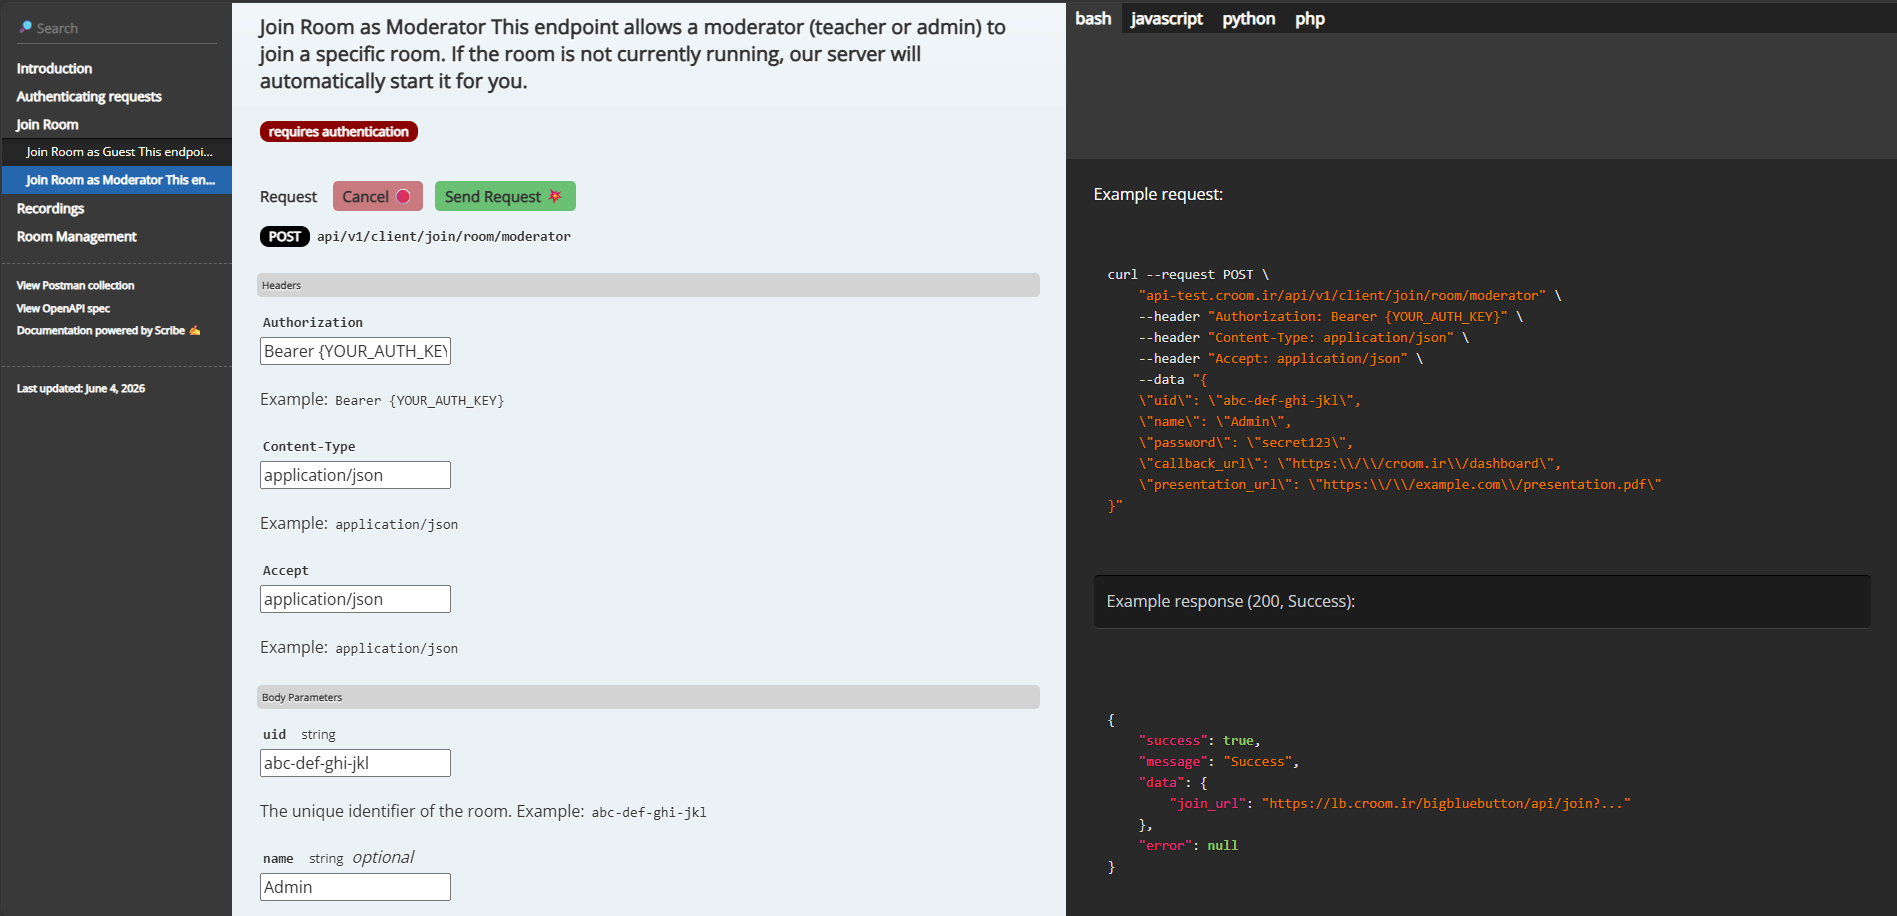Viewport: 1897px width, 916px height.
Task: Click the red cancel circle icon
Action: 403,196
